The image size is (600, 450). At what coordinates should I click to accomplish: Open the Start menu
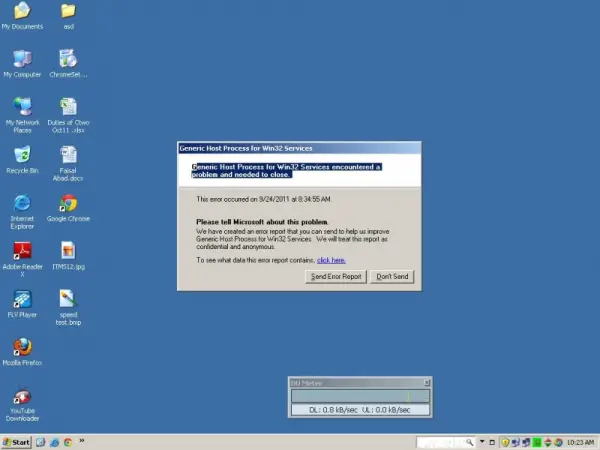click(16, 442)
